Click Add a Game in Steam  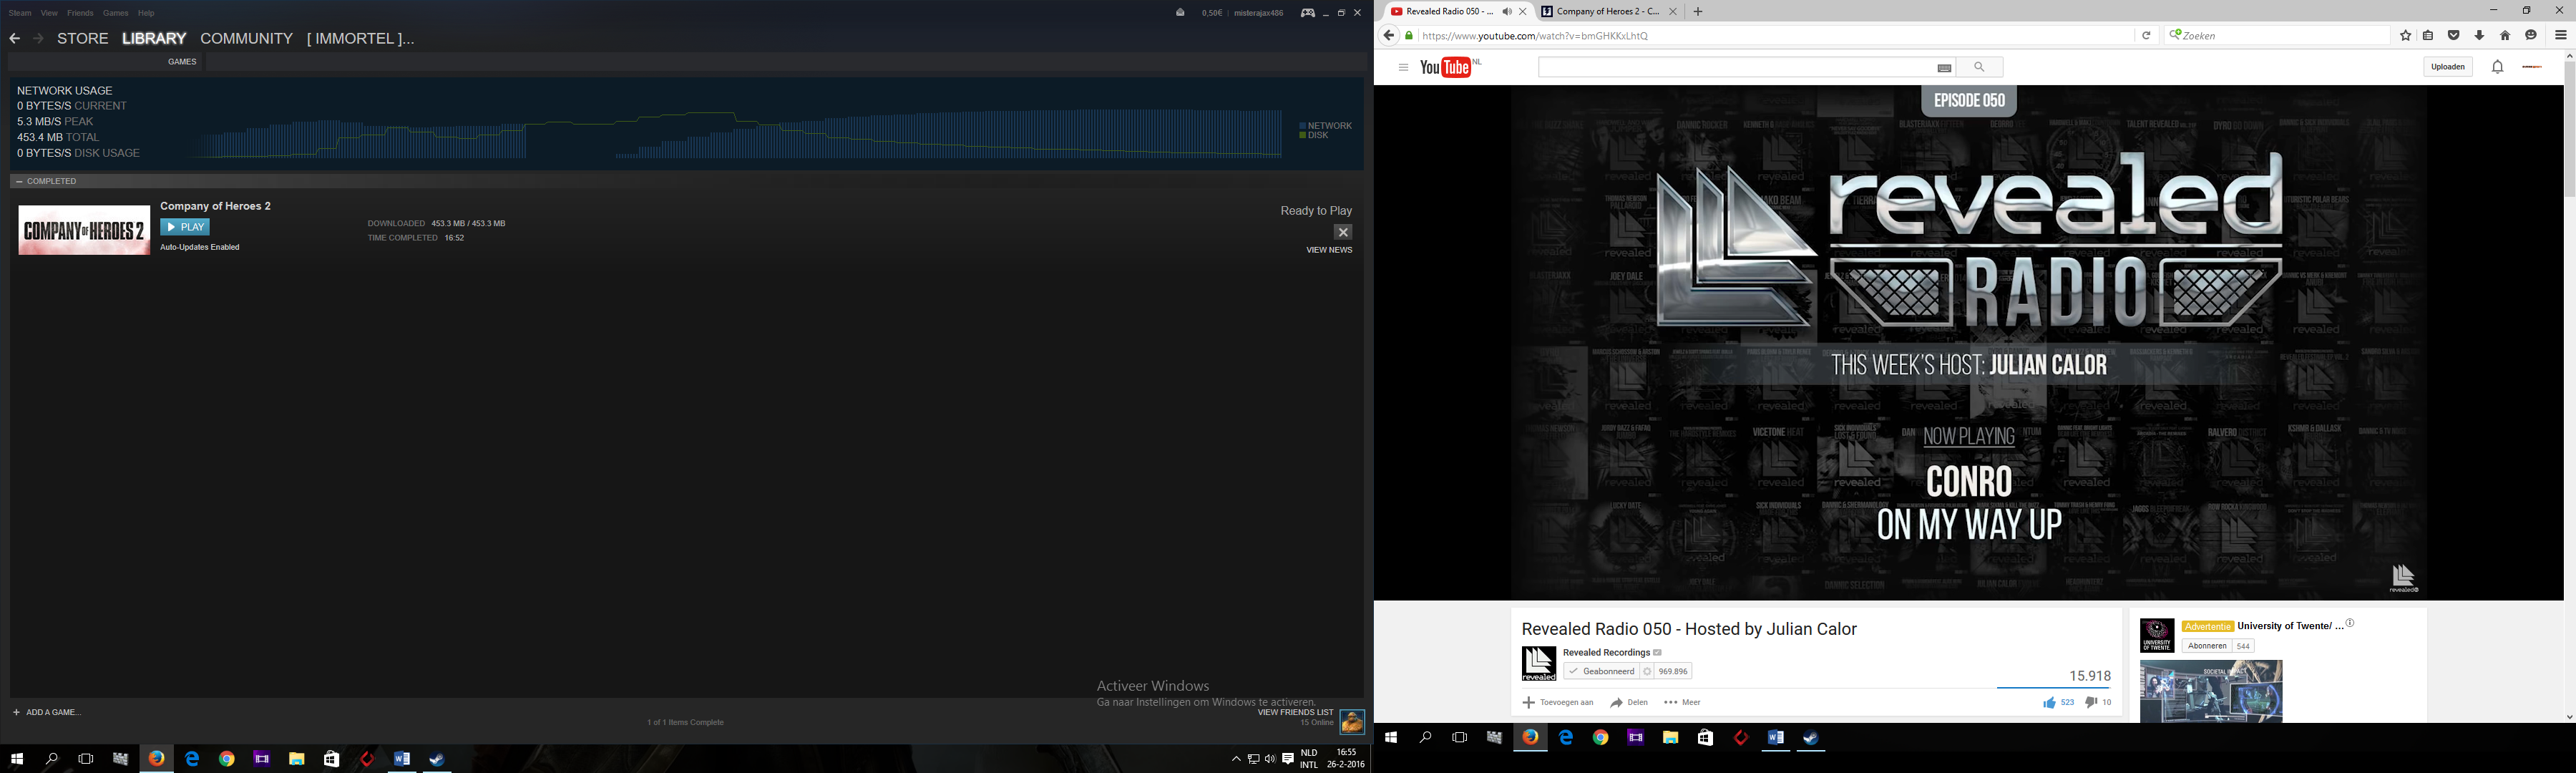54,712
